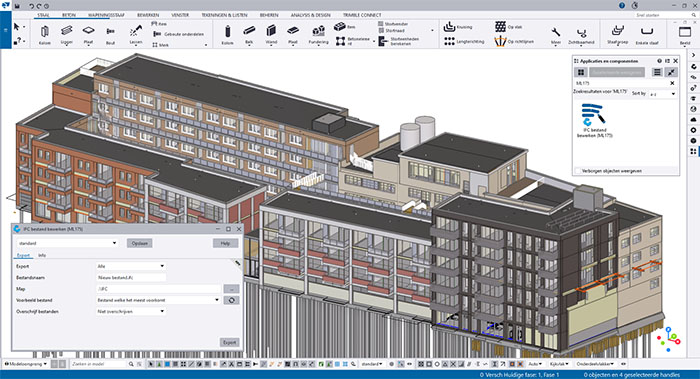Click the ML175 search field in Applicaties panel
This screenshot has height=379, width=700.
click(x=621, y=83)
